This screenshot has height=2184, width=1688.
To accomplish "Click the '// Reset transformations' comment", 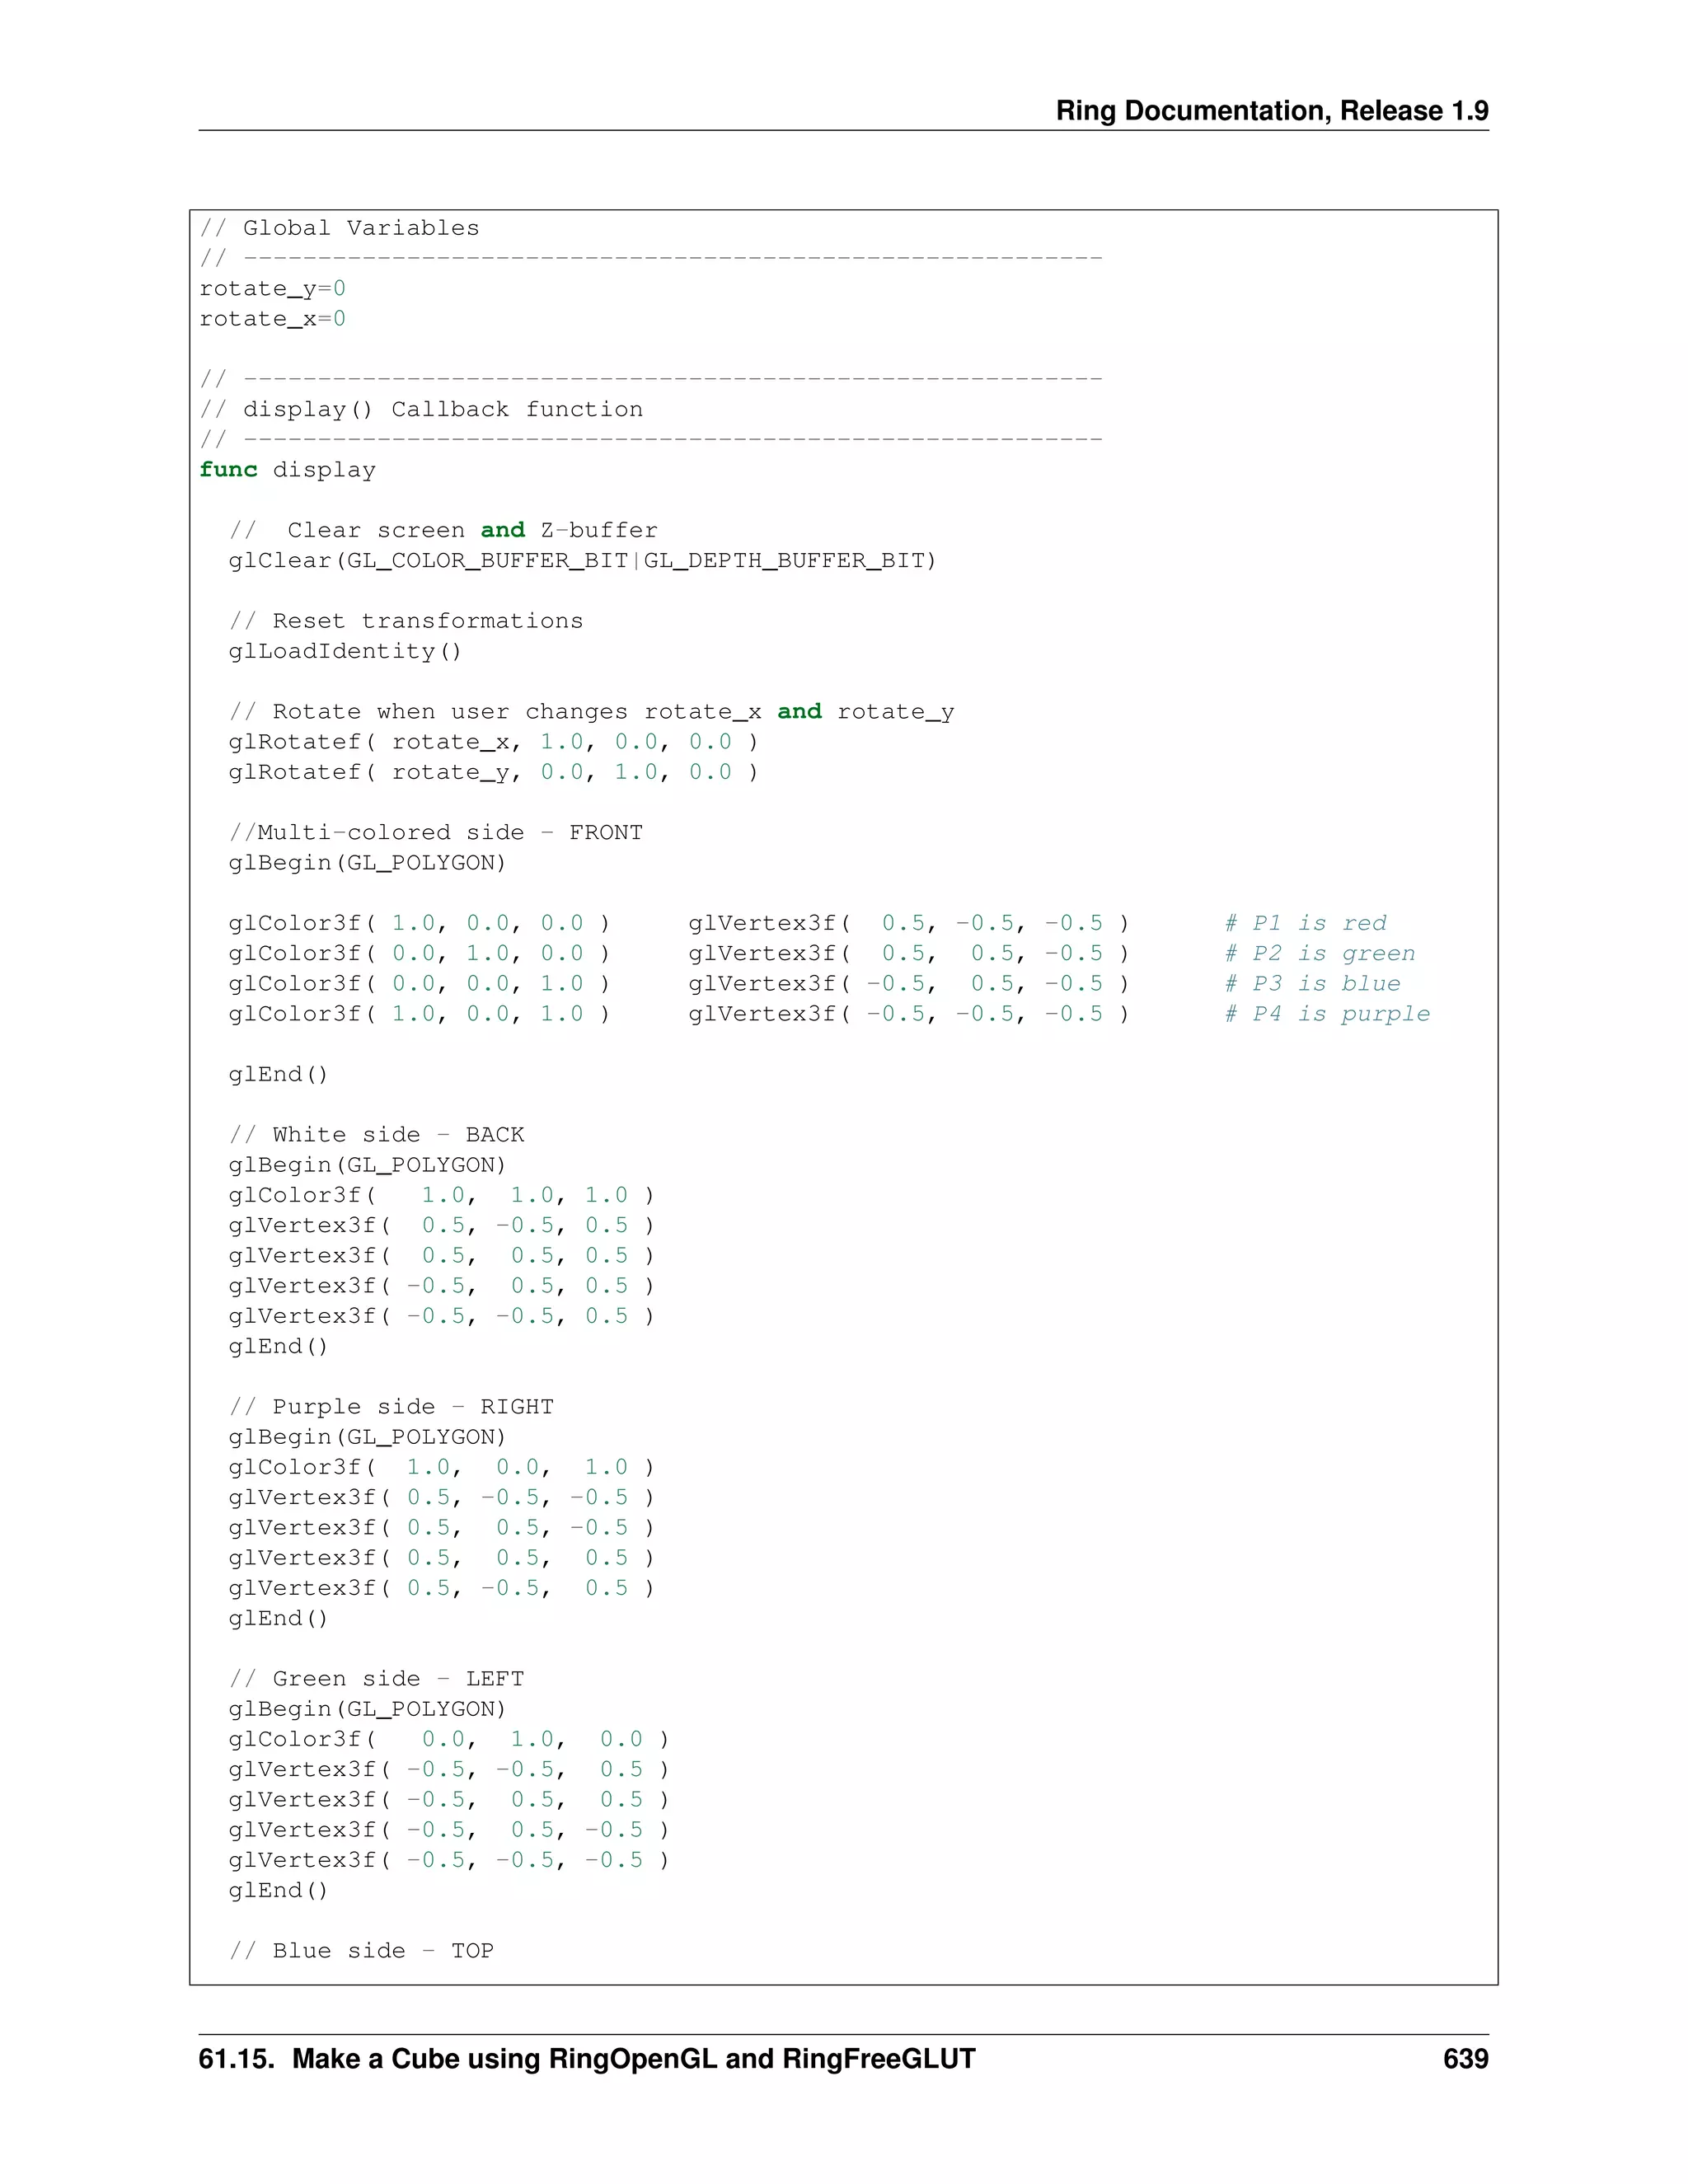I will click(406, 621).
